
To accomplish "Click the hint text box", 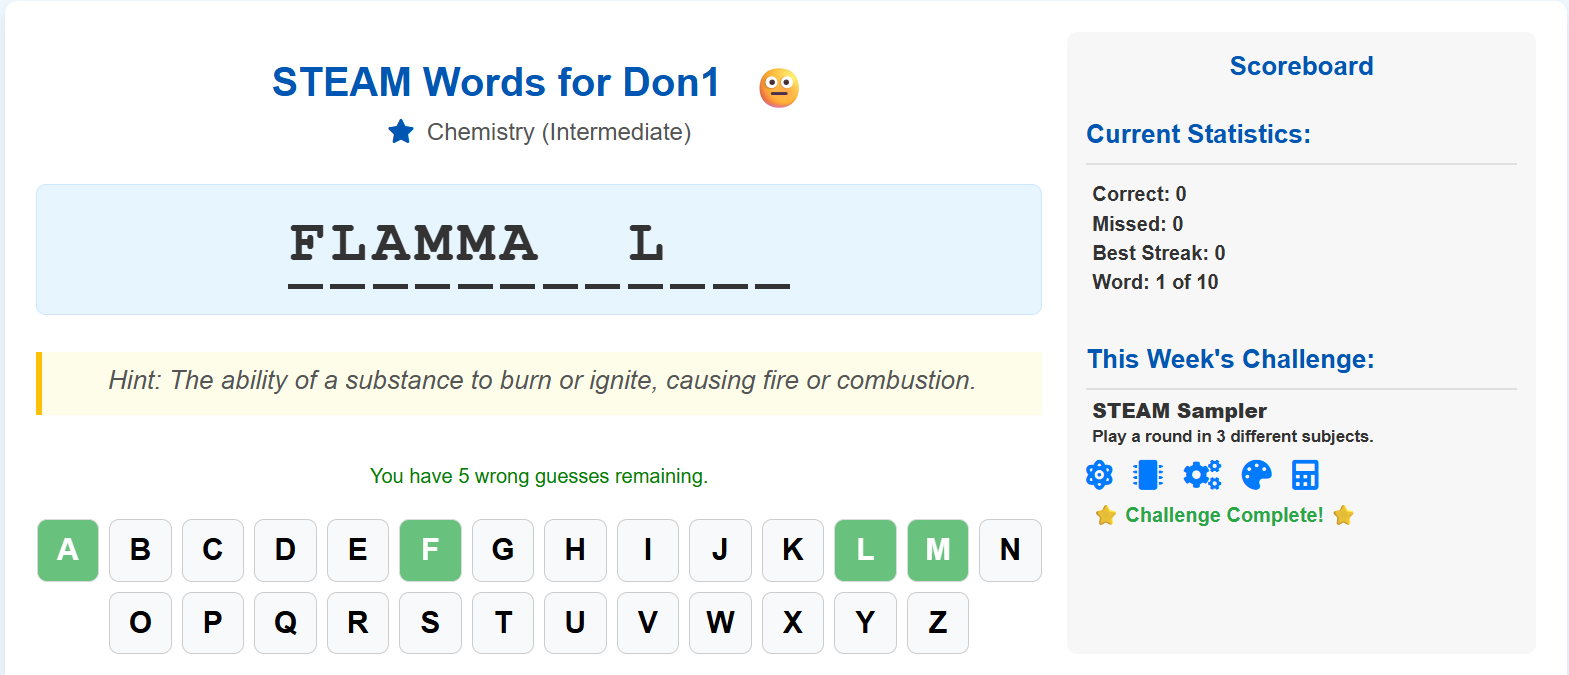I will (x=540, y=382).
